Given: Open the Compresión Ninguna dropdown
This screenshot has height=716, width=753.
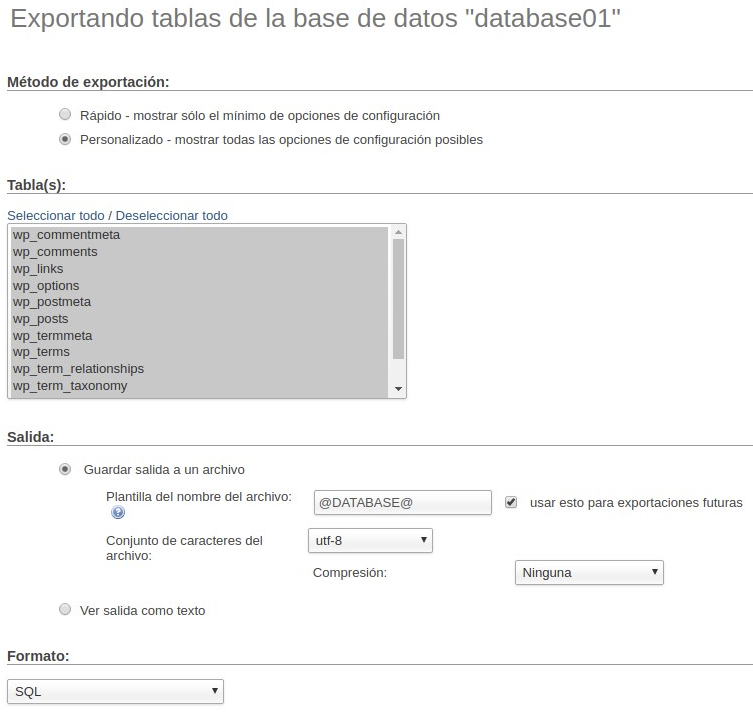Looking at the screenshot, I should 589,572.
